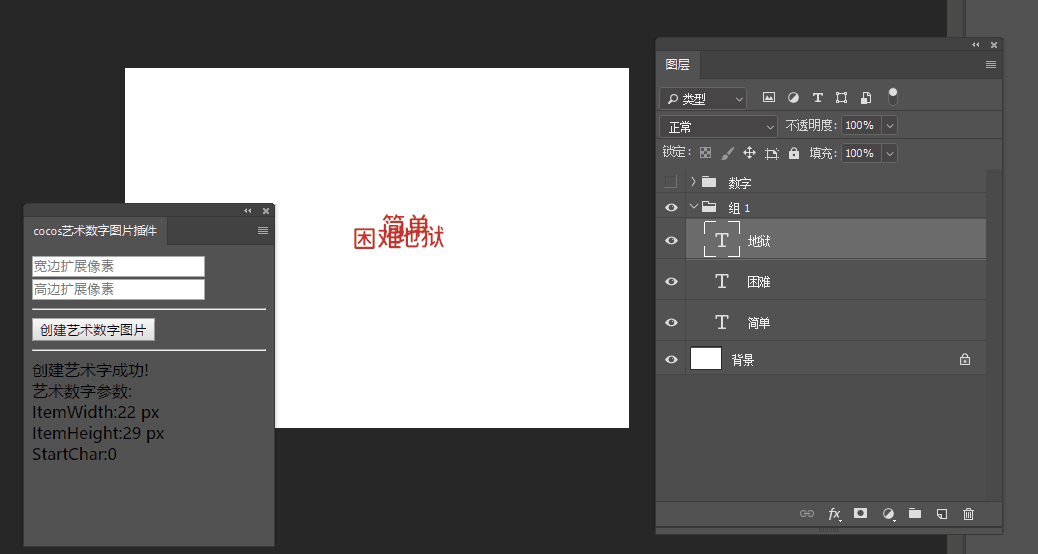
Task: Click the Layers panel vertical scrollbar
Action: pos(993,334)
